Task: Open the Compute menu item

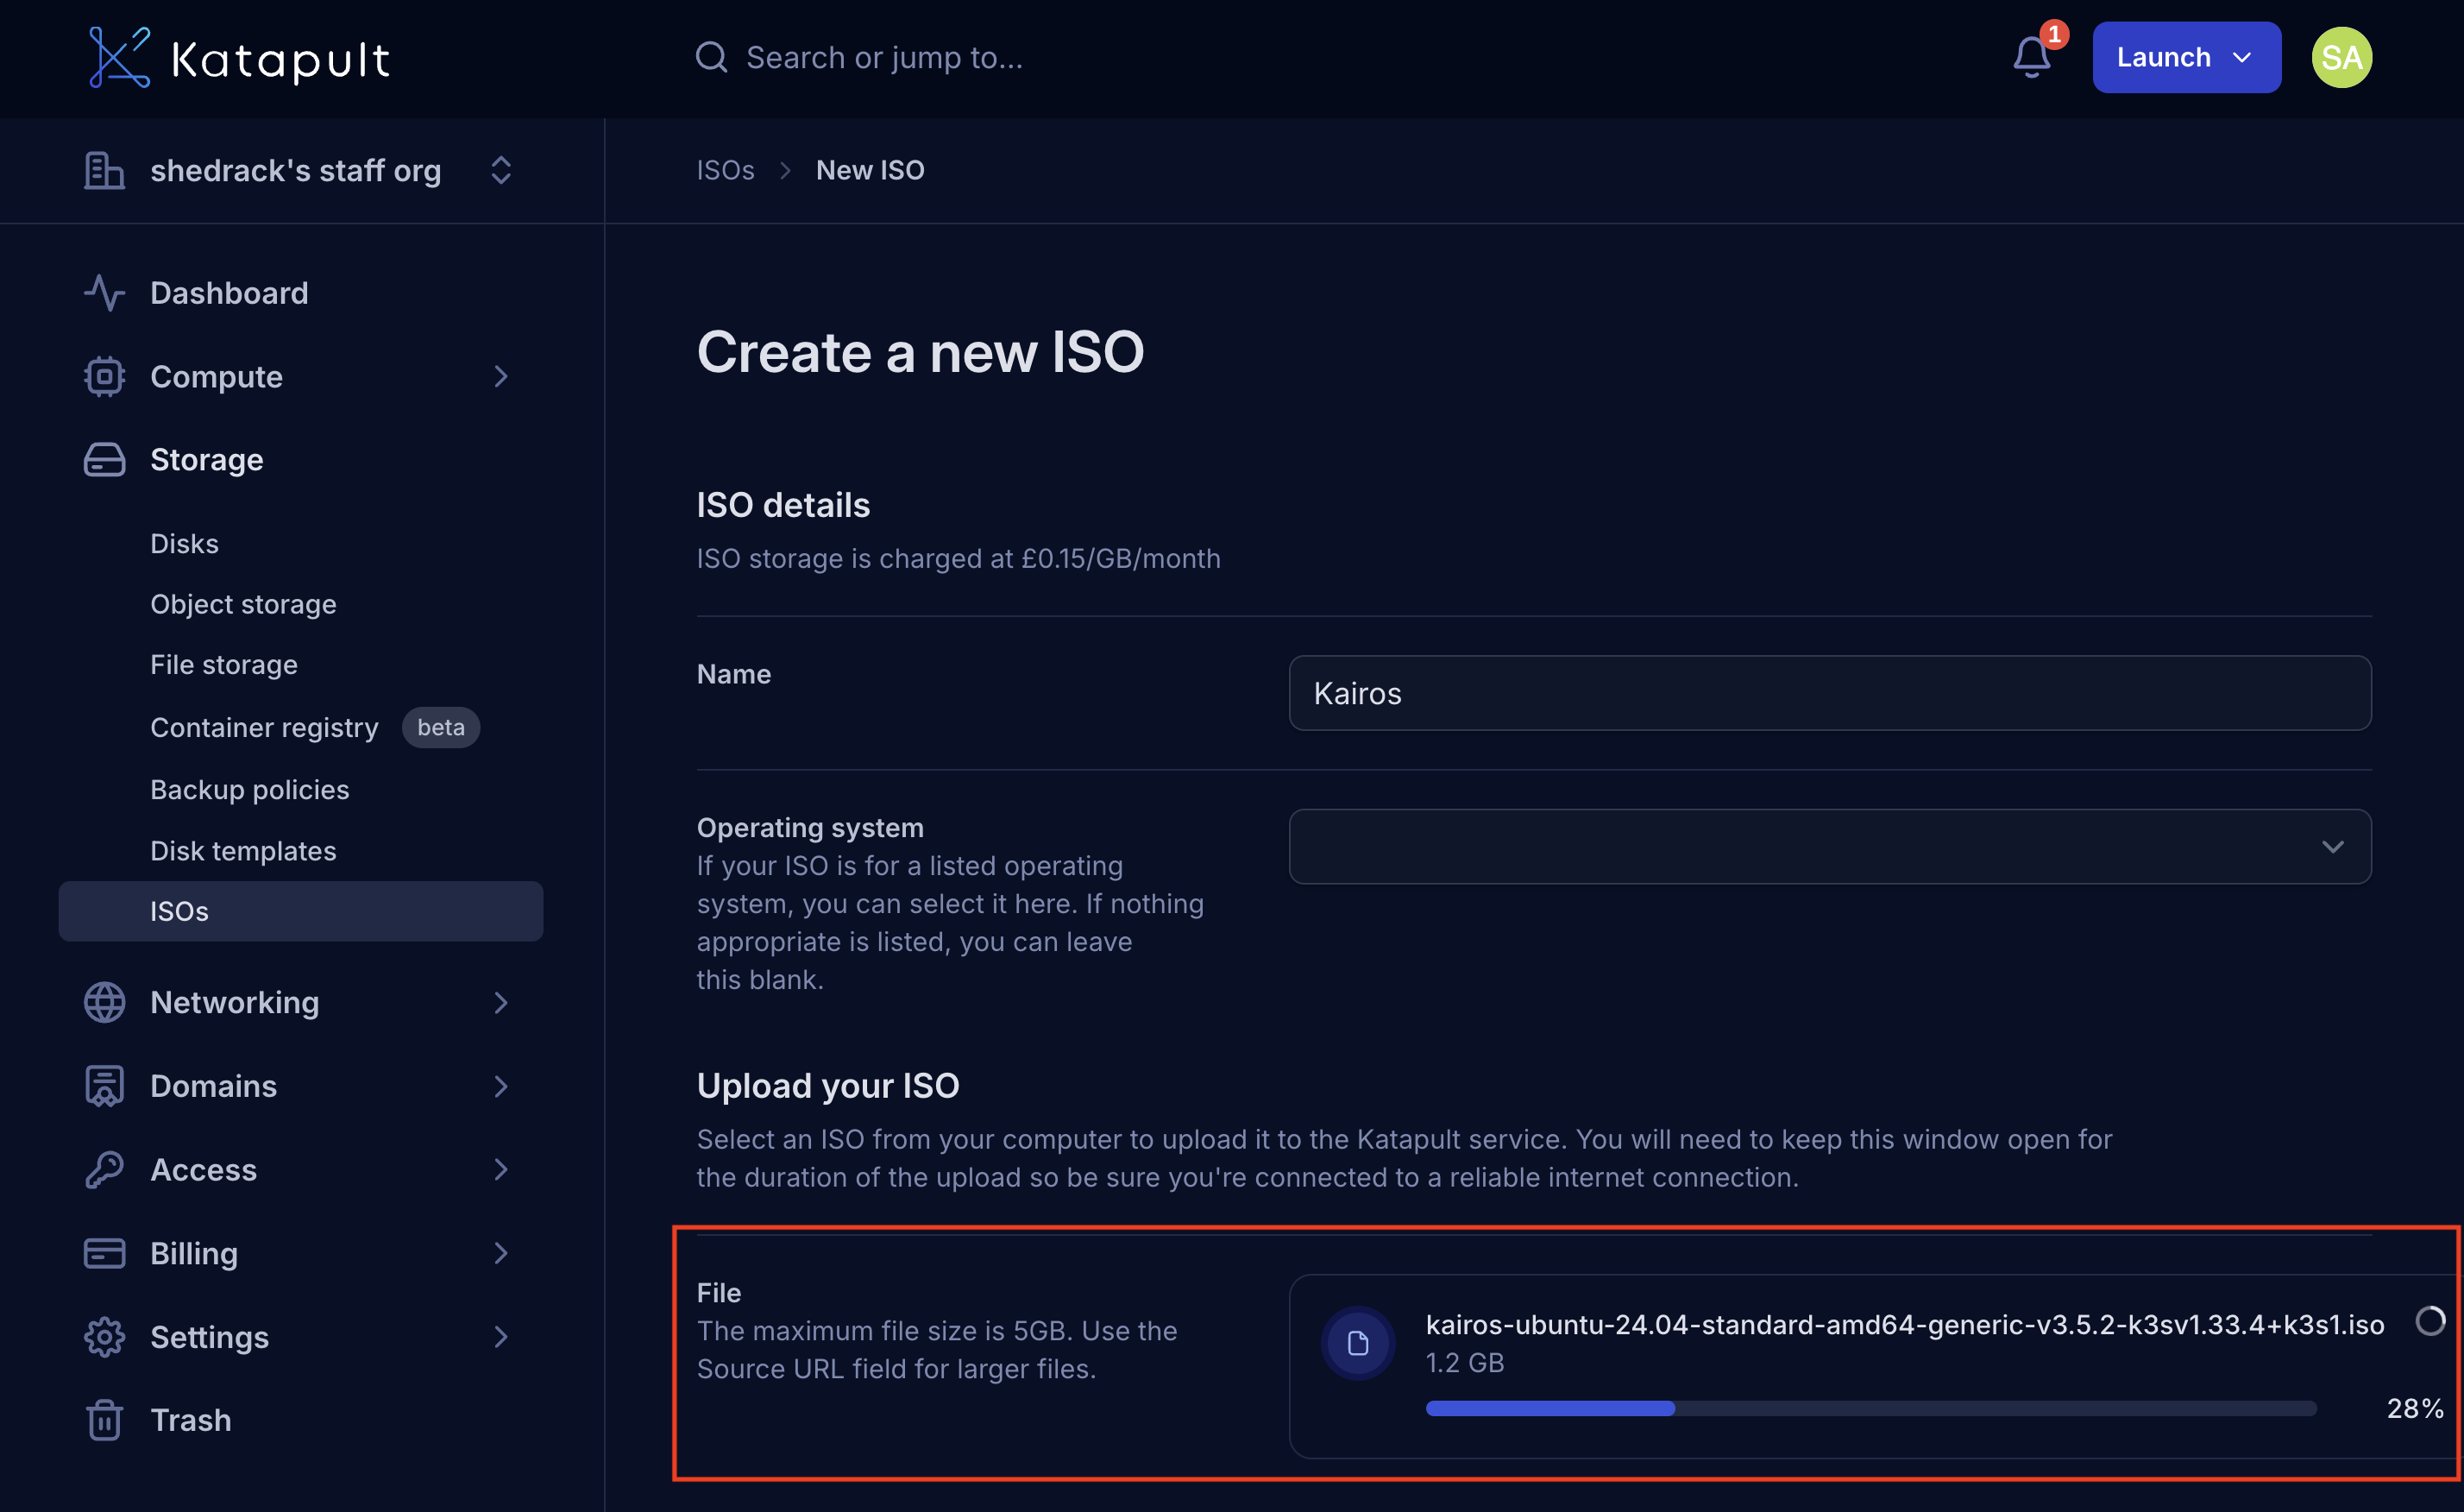Action: [216, 377]
